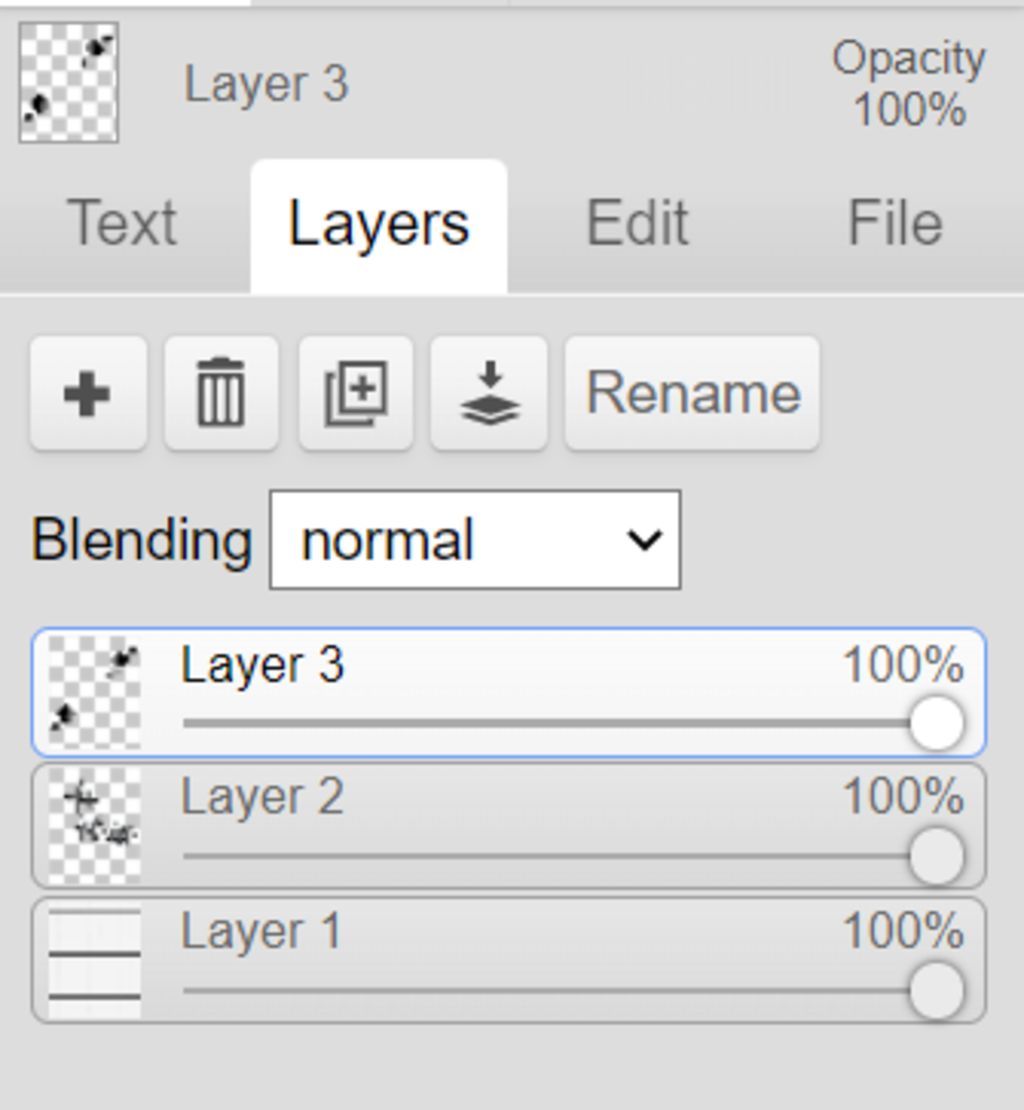
Task: Merge layer down with the stack-arrow icon
Action: pos(489,394)
